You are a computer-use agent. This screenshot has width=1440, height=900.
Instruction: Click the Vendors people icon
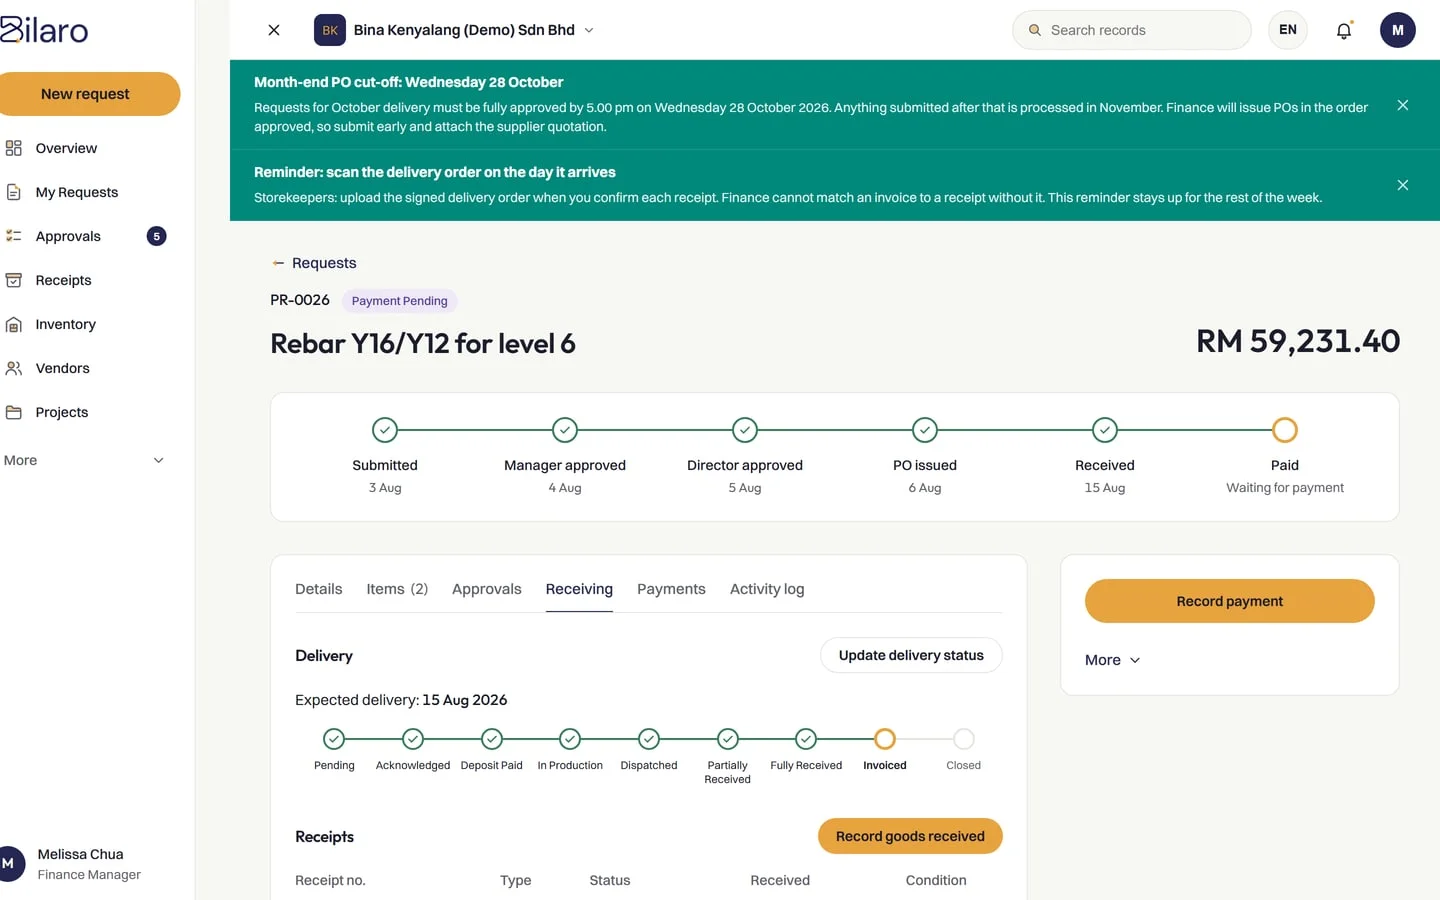[x=14, y=368]
